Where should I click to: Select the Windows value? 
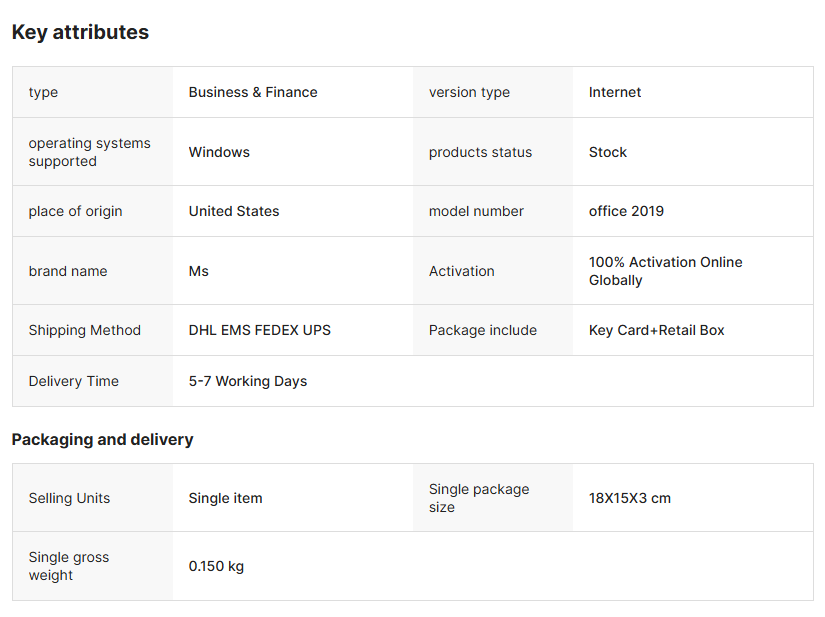[x=219, y=152]
